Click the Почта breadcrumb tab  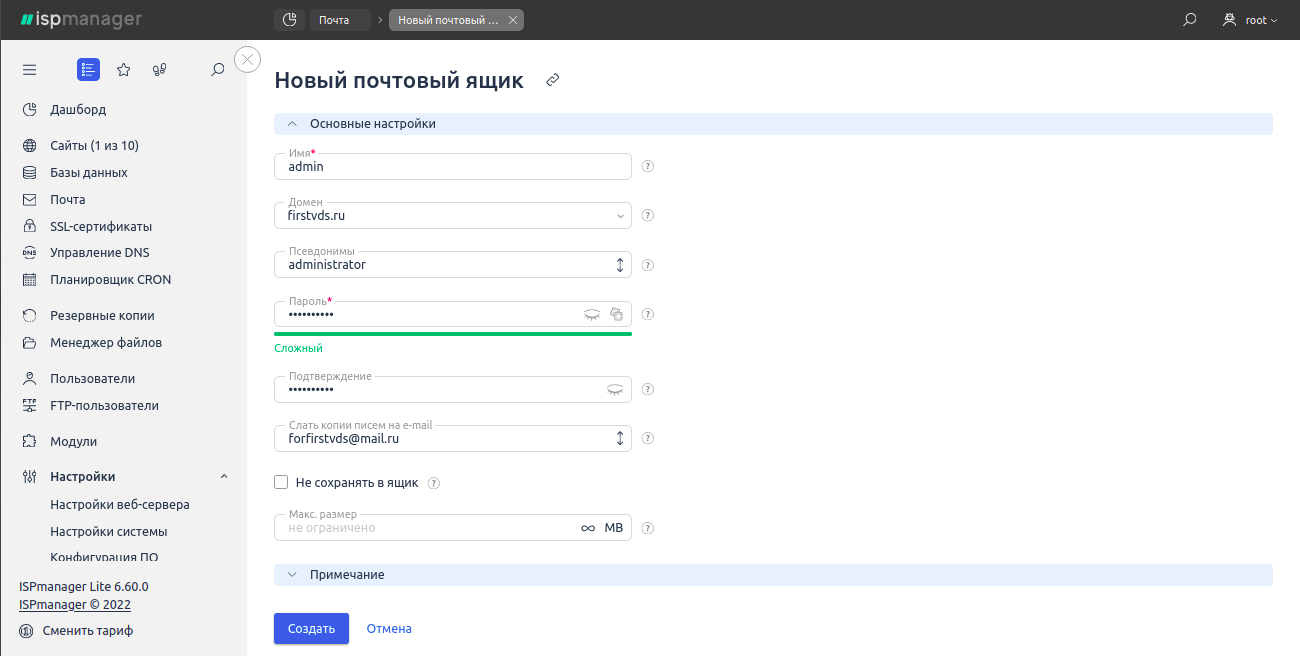click(339, 20)
